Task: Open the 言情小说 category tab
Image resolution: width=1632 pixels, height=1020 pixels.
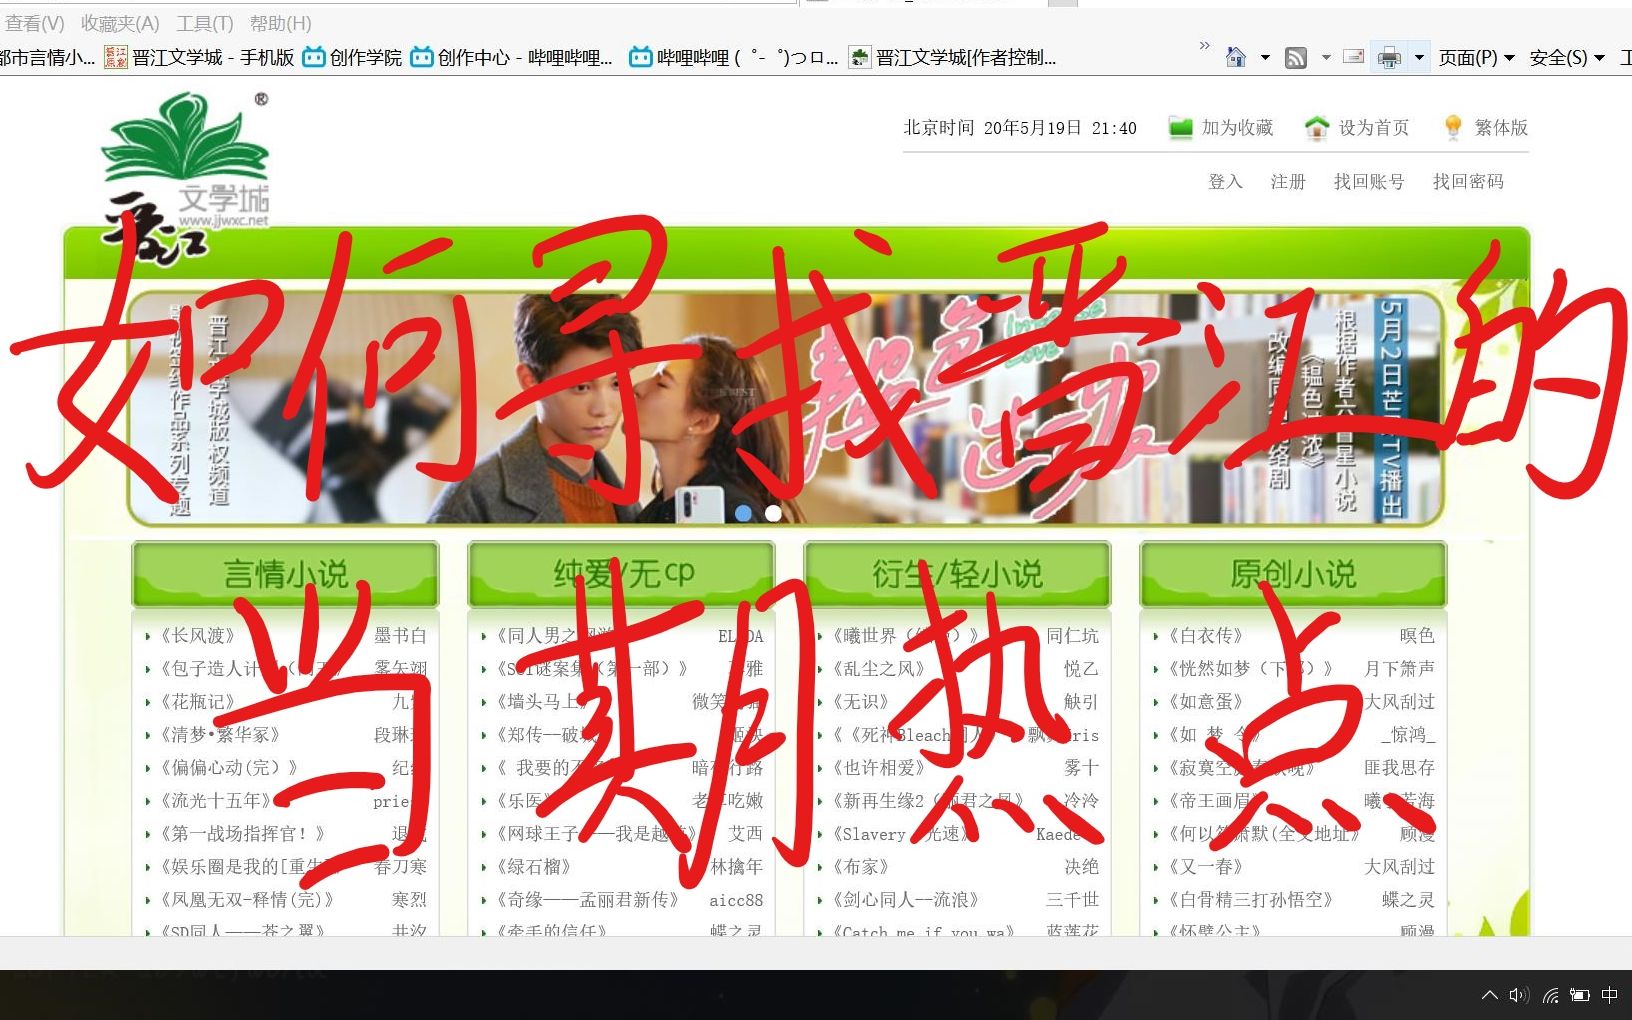Action: click(285, 574)
